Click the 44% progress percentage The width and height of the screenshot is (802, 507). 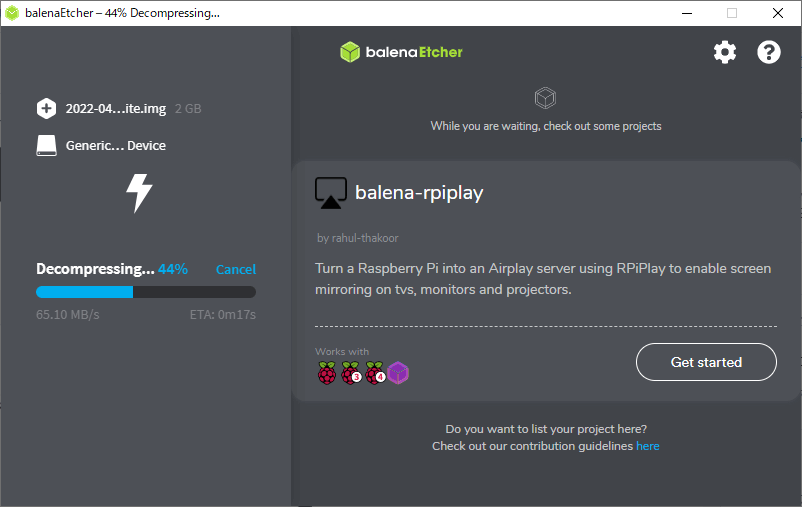coord(173,269)
